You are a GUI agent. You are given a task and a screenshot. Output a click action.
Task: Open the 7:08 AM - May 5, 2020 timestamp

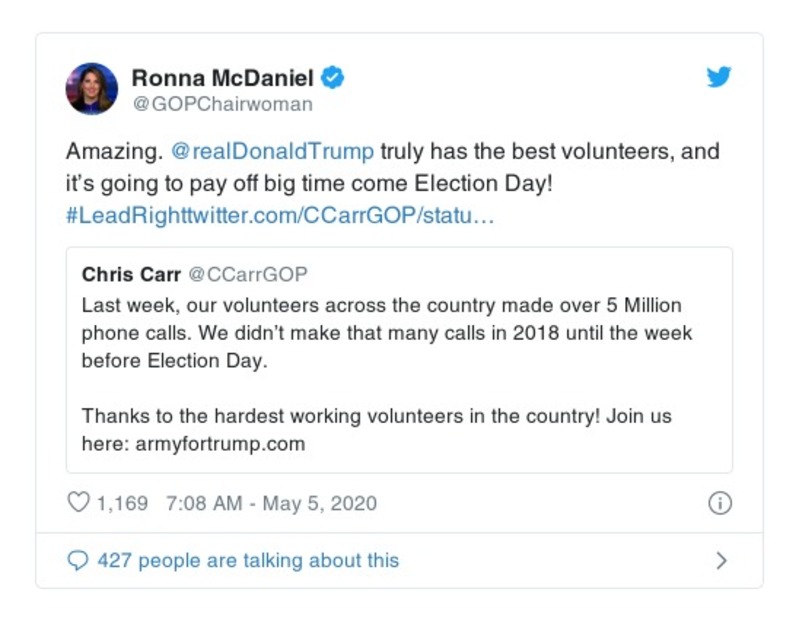[x=270, y=503]
